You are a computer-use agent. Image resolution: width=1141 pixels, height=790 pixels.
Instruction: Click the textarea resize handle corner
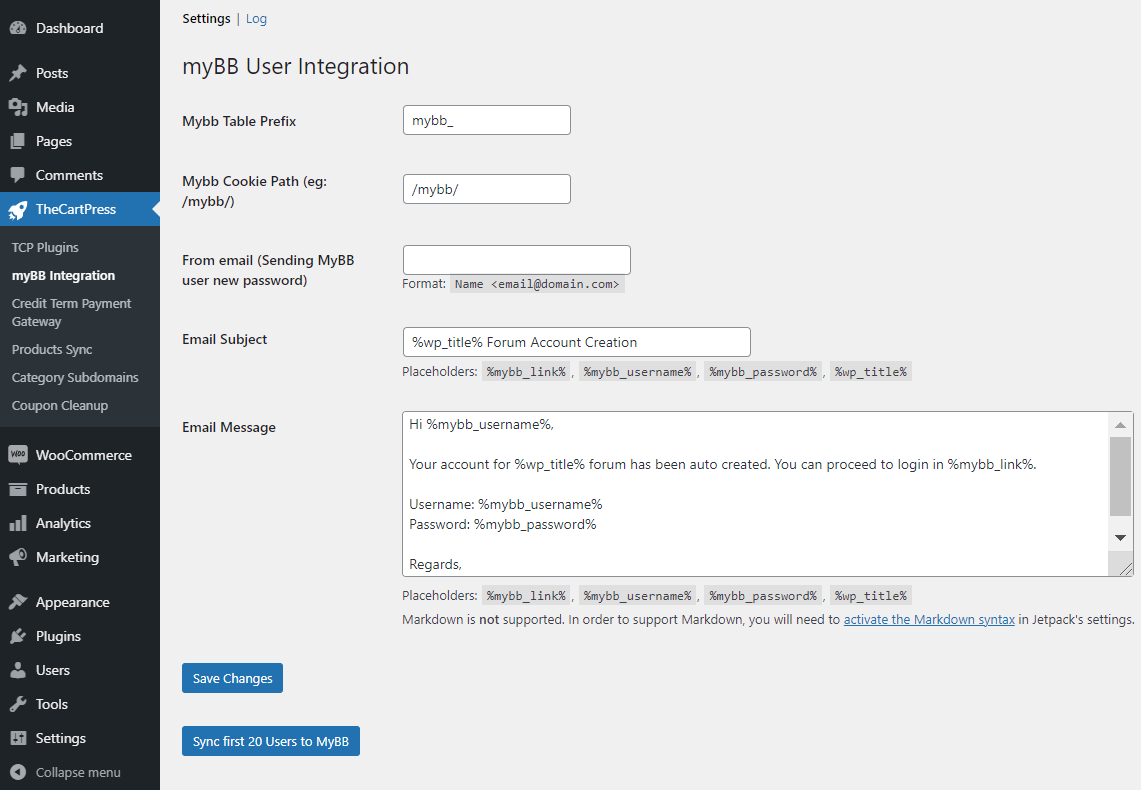[1125, 568]
